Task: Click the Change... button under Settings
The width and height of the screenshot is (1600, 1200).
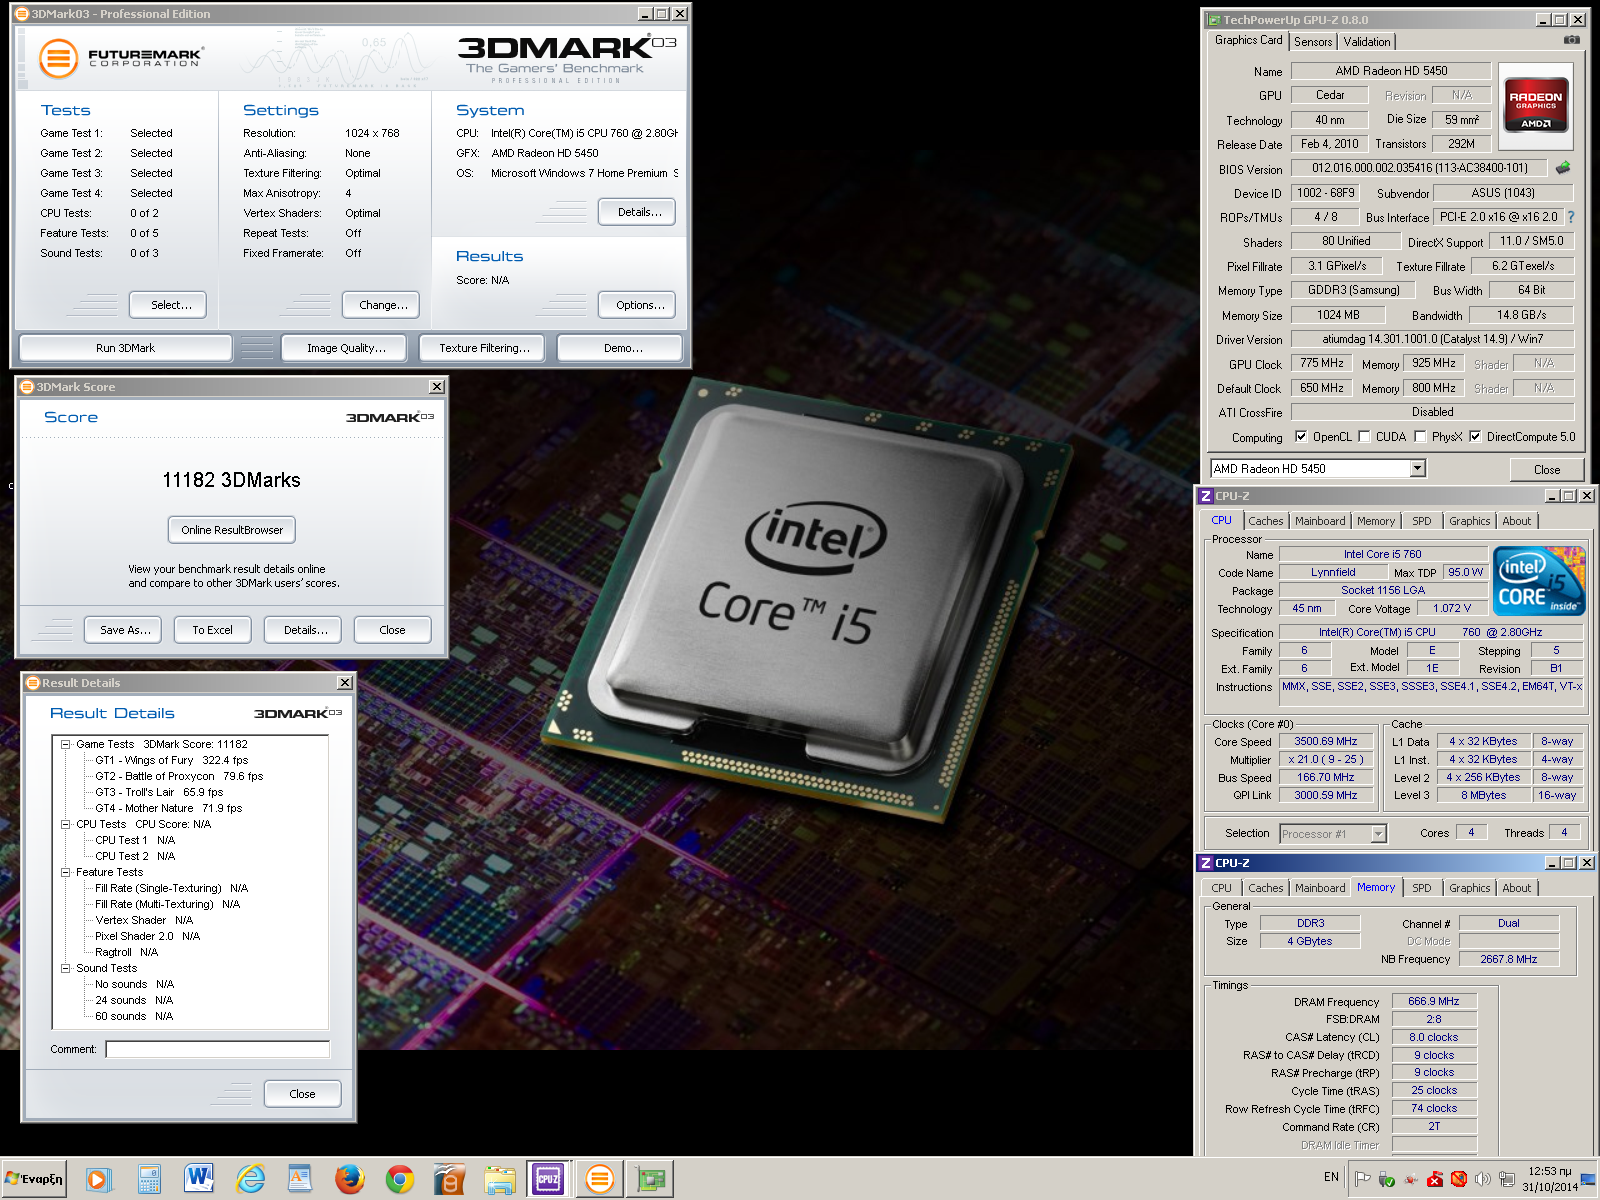Action: (383, 305)
